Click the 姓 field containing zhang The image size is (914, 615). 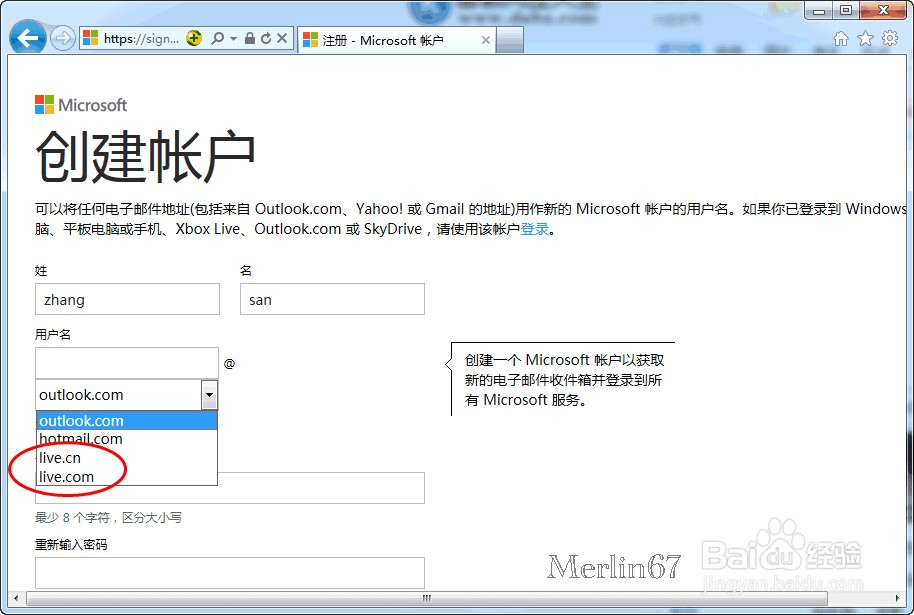click(x=127, y=299)
